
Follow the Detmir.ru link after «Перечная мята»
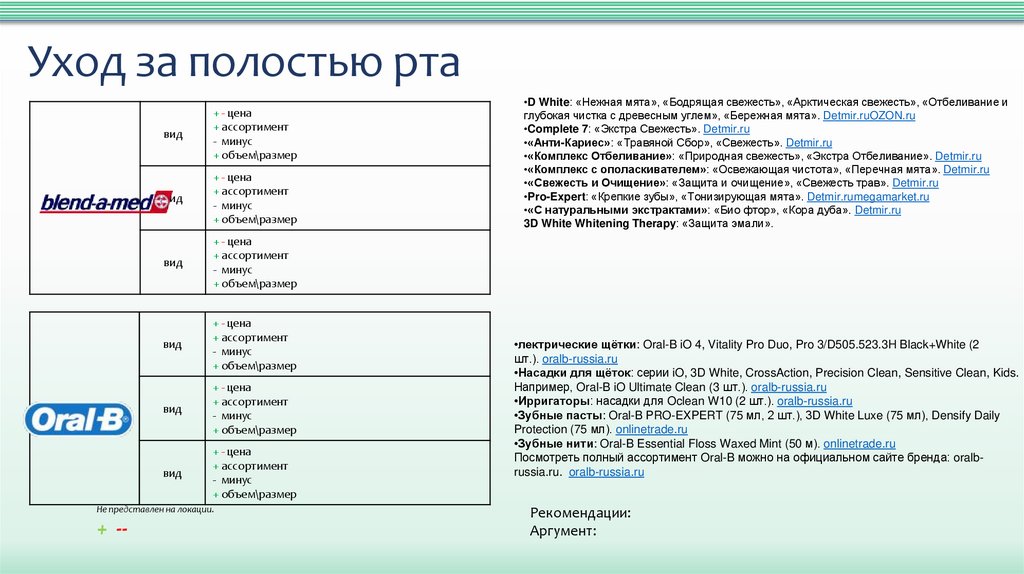point(966,170)
